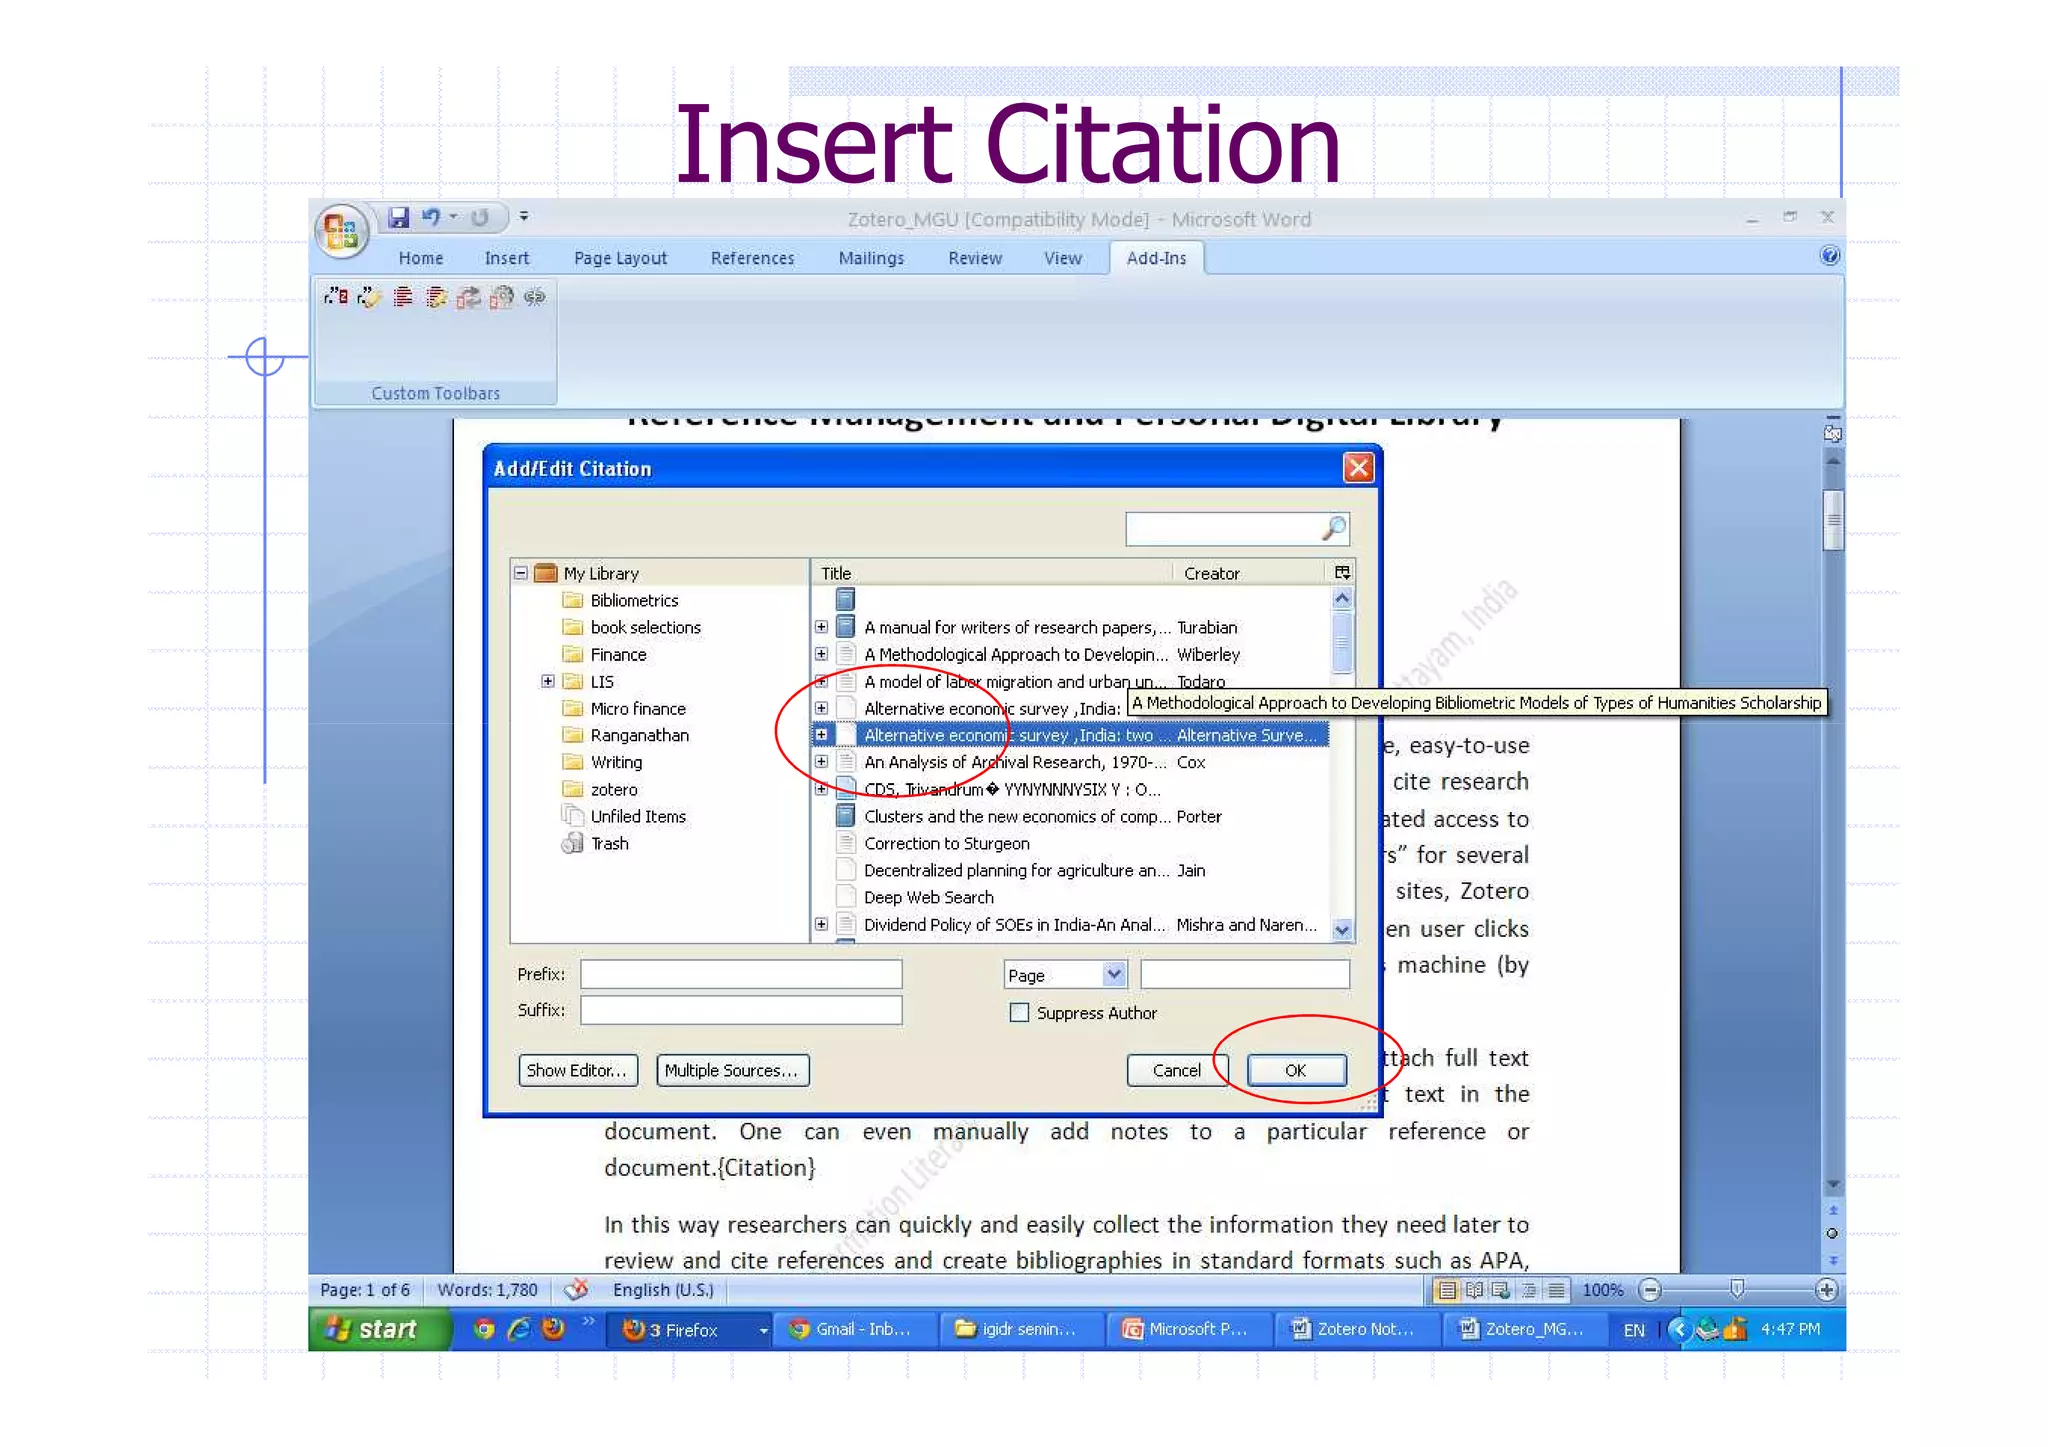Open the Page Layout ribbon tab
This screenshot has width=2048, height=1447.
pos(620,258)
